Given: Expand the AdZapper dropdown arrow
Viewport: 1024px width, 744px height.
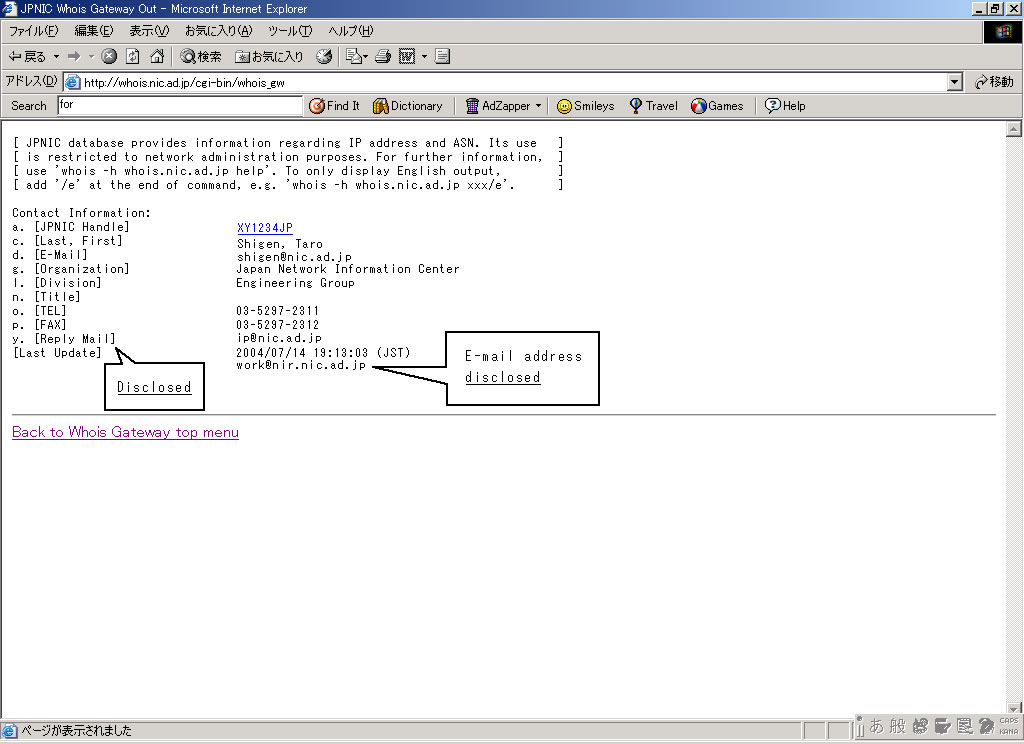Looking at the screenshot, I should tap(538, 106).
